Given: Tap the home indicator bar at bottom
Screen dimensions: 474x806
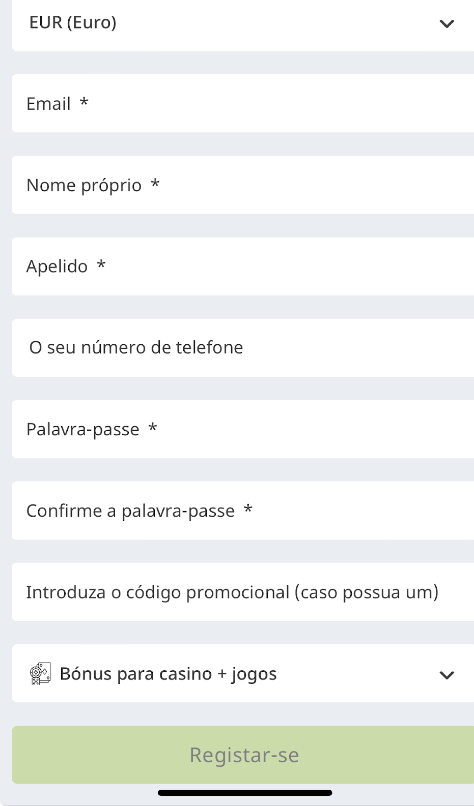Looking at the screenshot, I should click(x=245, y=793).
